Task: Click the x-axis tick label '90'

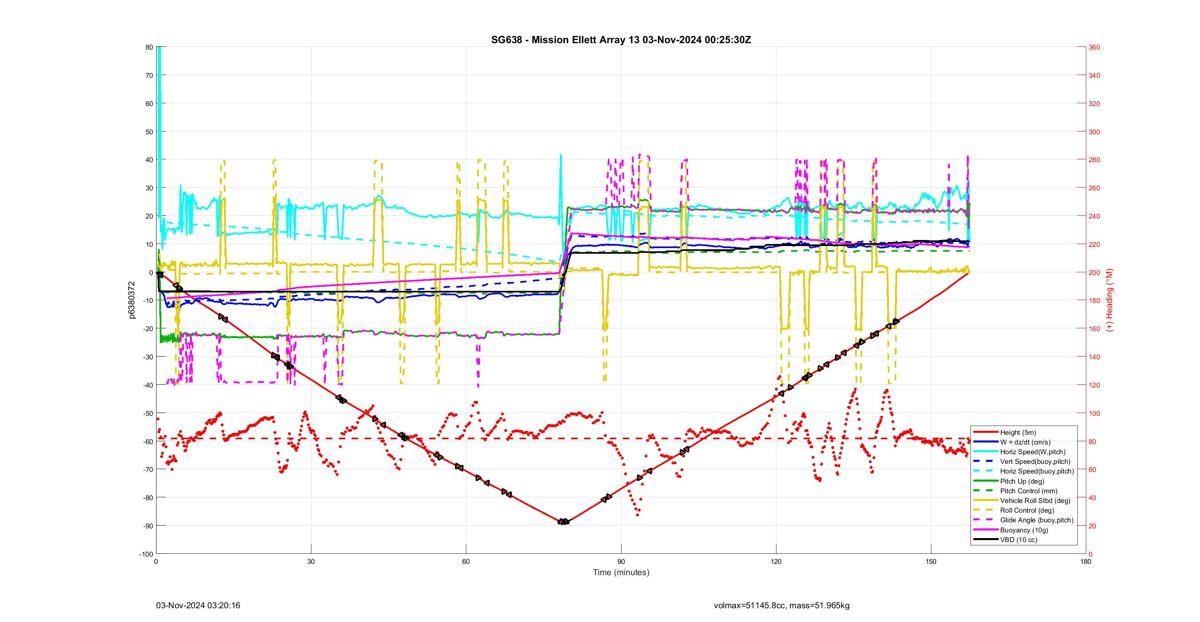Action: (621, 561)
